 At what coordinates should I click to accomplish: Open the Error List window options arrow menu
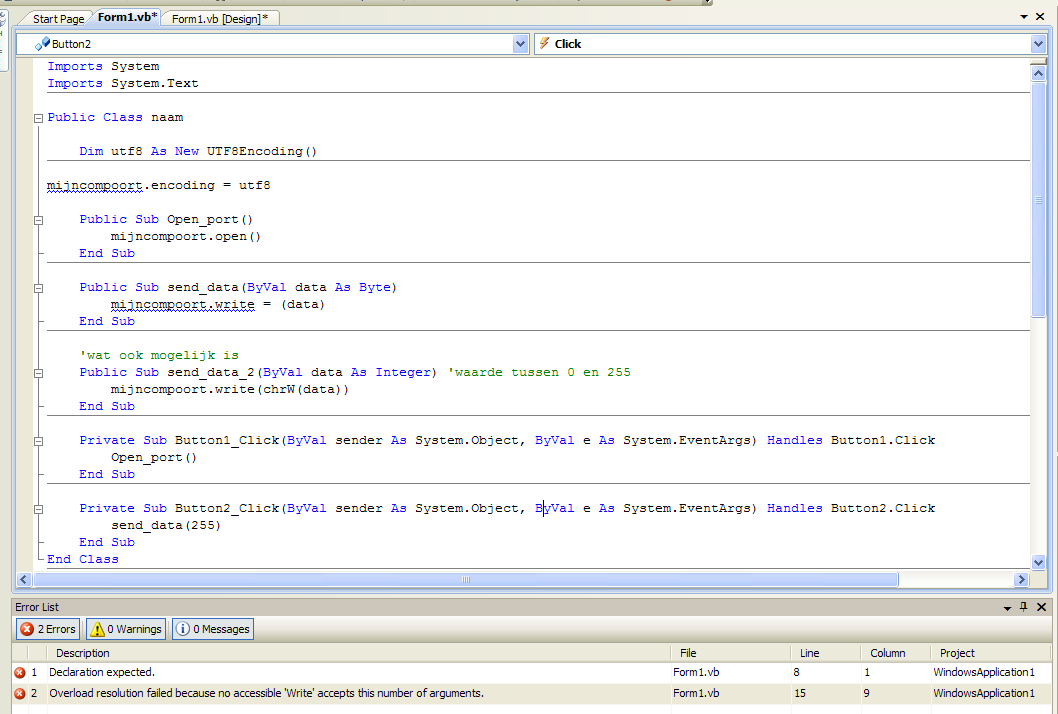click(x=1007, y=607)
